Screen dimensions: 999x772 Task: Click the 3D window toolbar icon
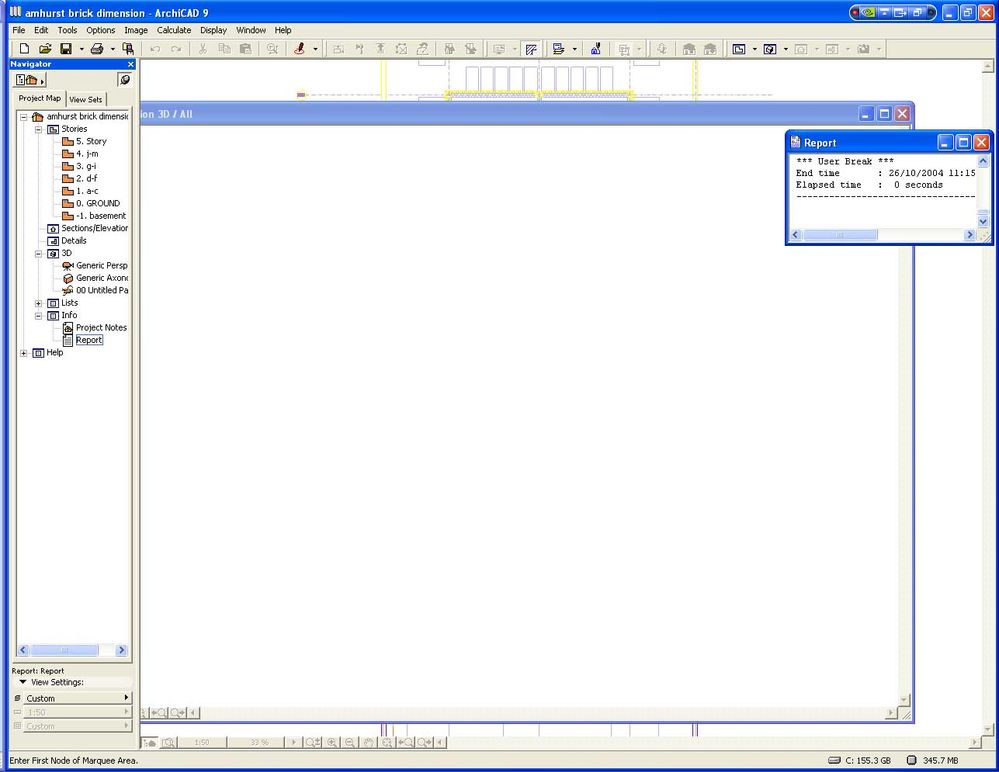point(770,49)
